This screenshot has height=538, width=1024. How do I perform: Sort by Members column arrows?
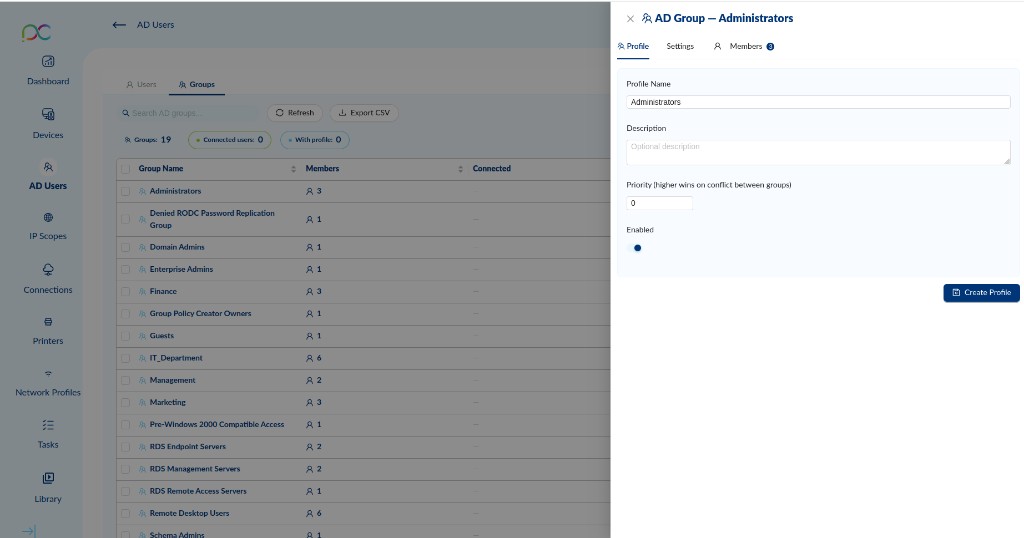460,169
